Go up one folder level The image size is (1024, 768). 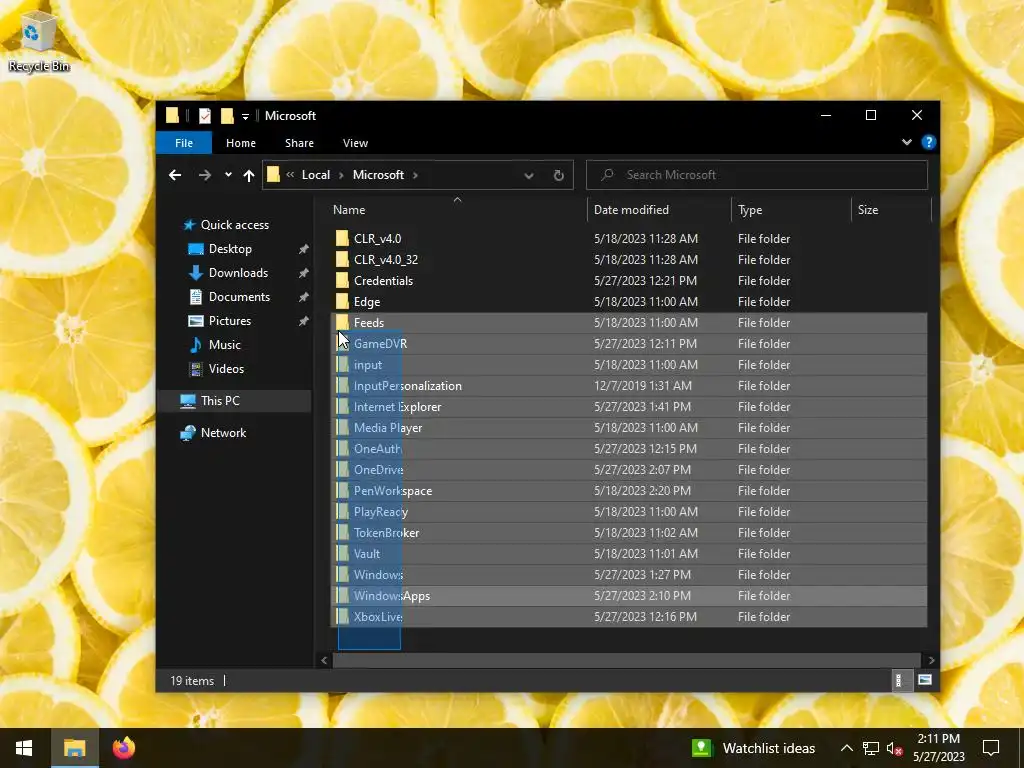pyautogui.click(x=248, y=174)
